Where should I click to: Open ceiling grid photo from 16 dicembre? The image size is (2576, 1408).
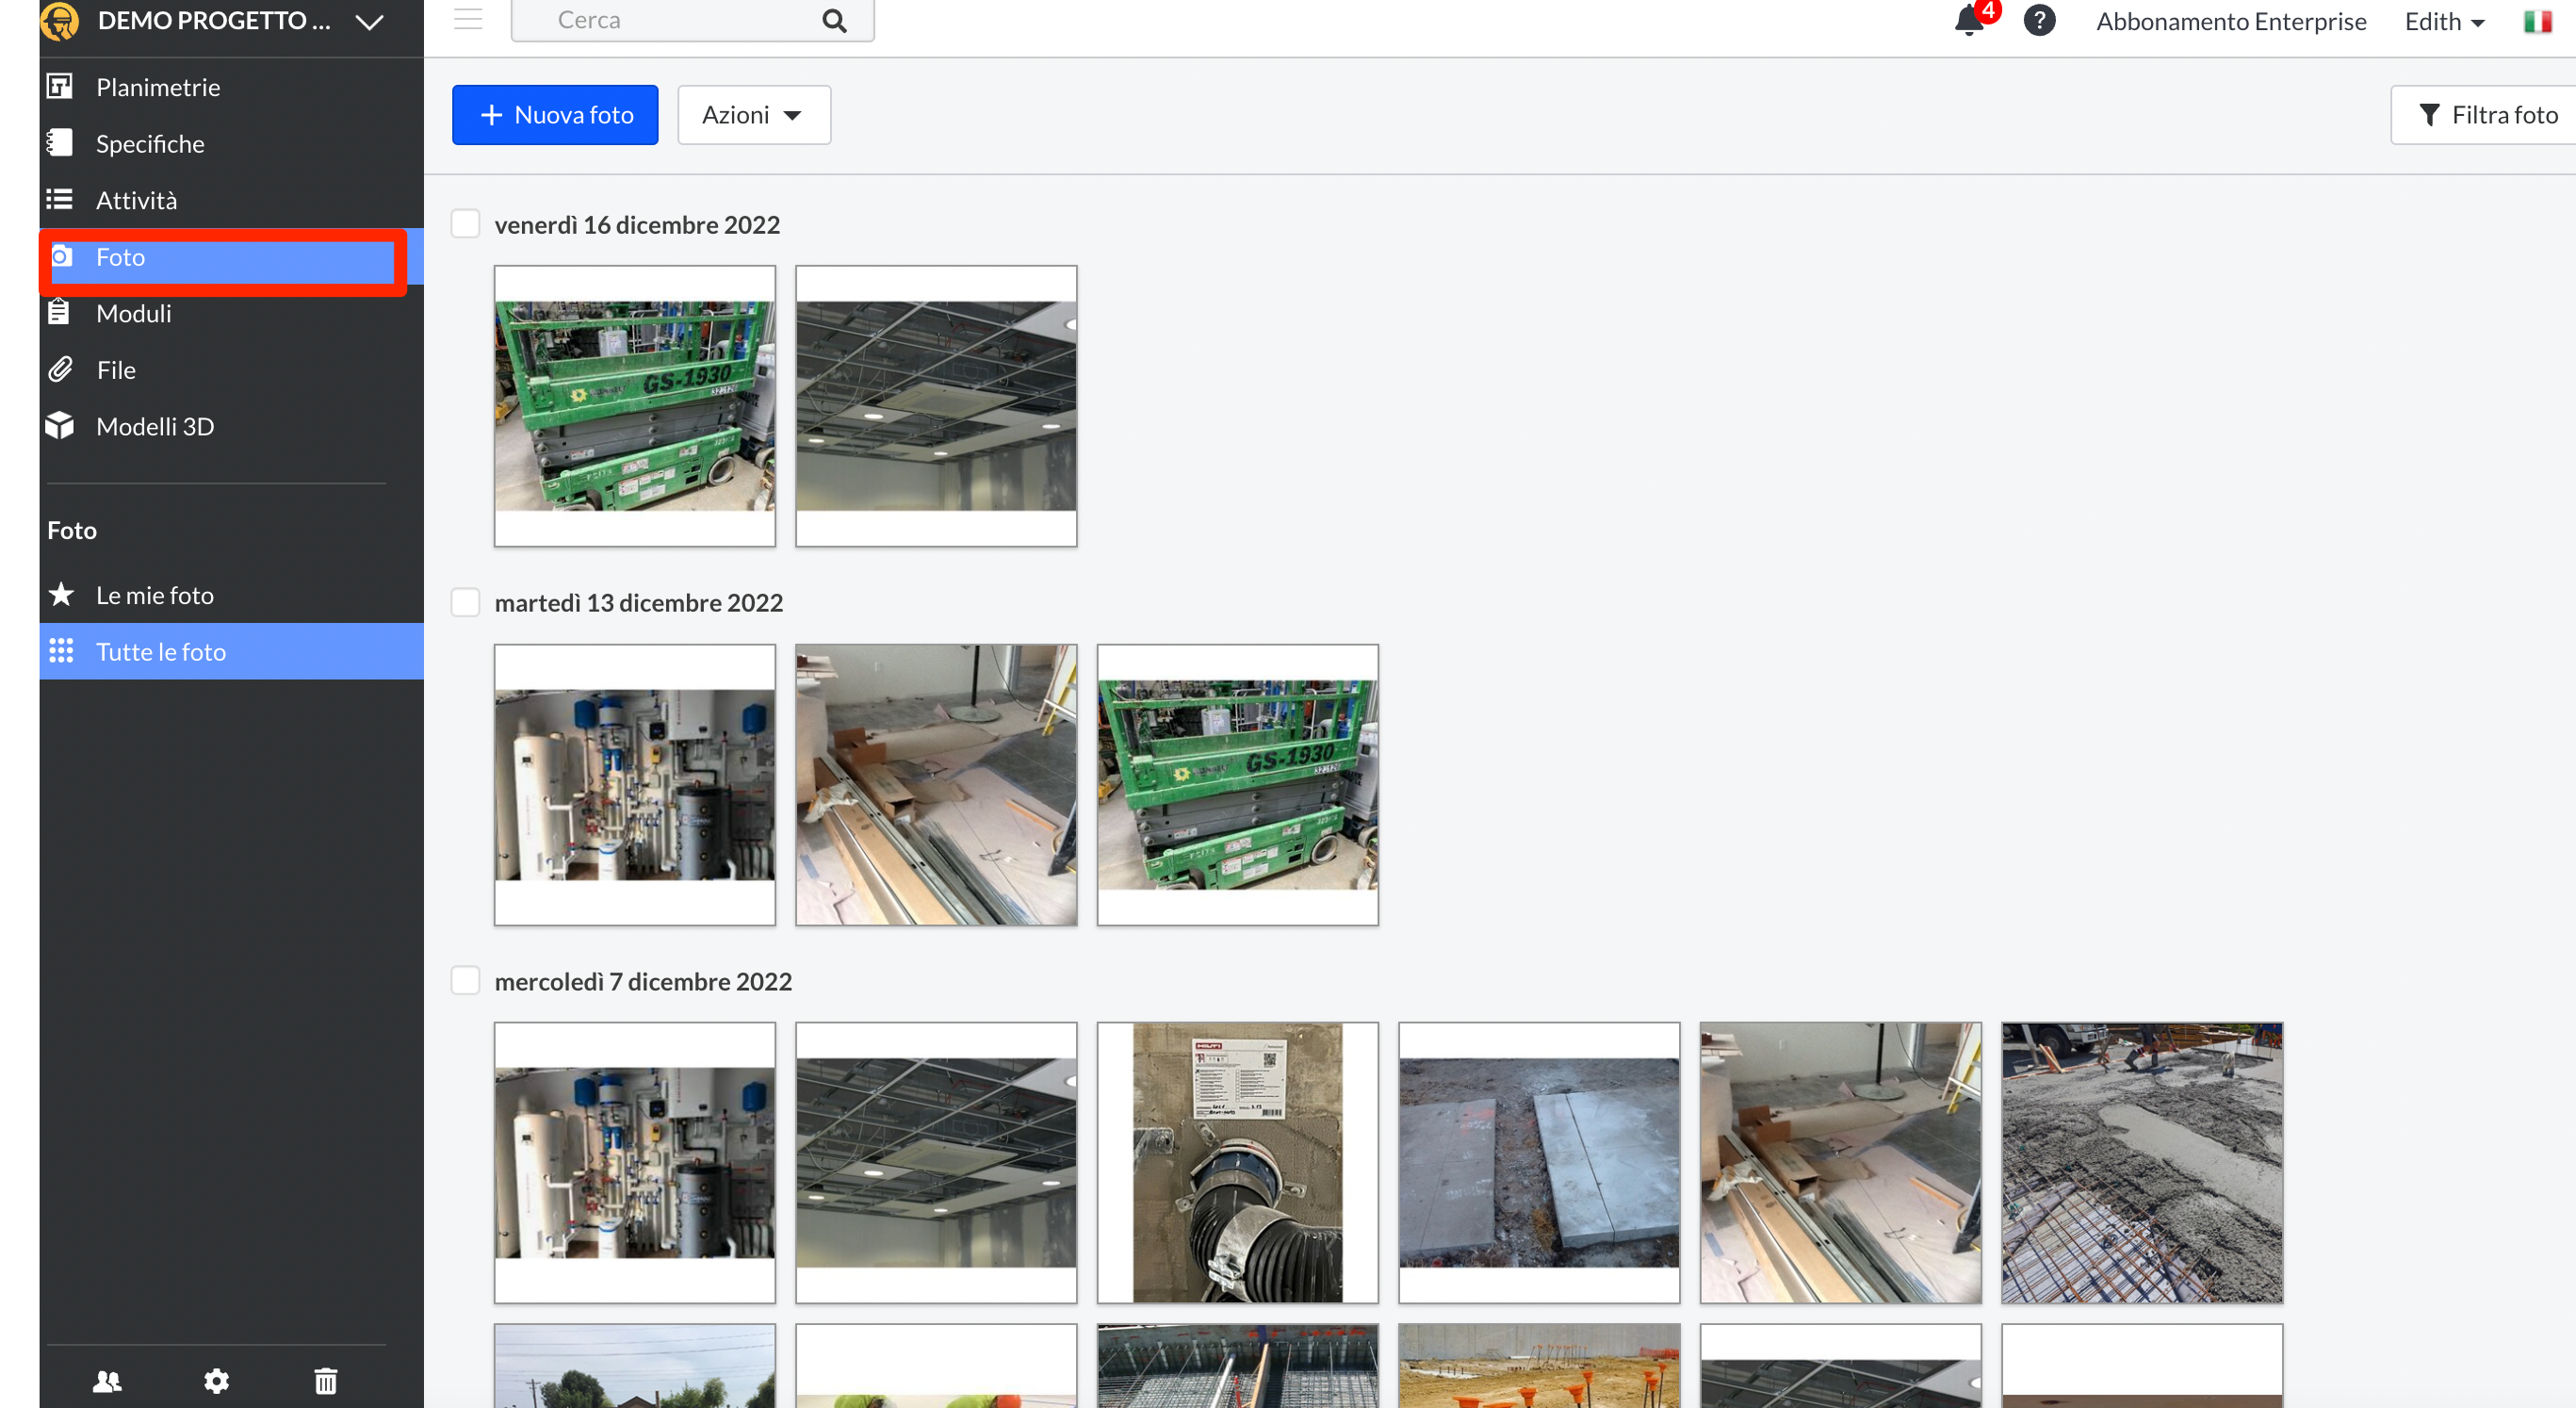click(x=936, y=406)
